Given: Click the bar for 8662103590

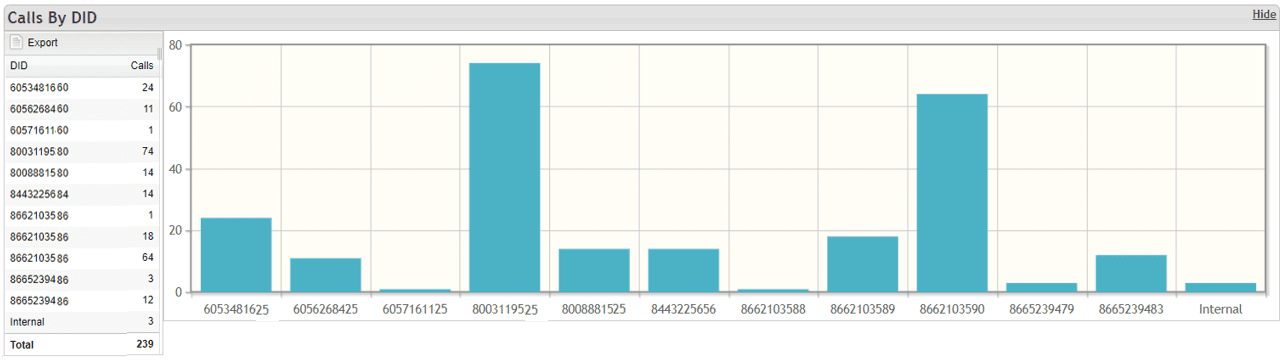Looking at the screenshot, I should click(952, 193).
